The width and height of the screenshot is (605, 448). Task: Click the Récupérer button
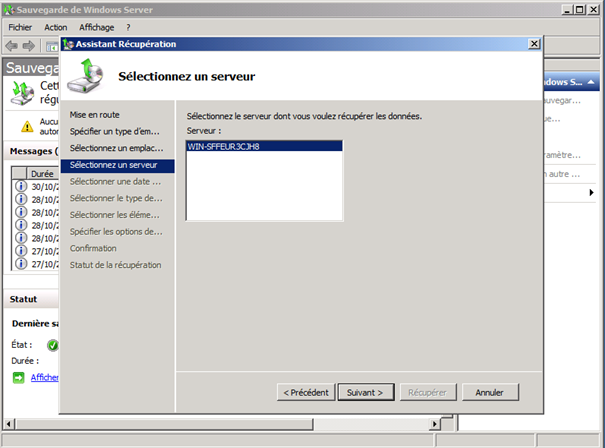[x=428, y=392]
